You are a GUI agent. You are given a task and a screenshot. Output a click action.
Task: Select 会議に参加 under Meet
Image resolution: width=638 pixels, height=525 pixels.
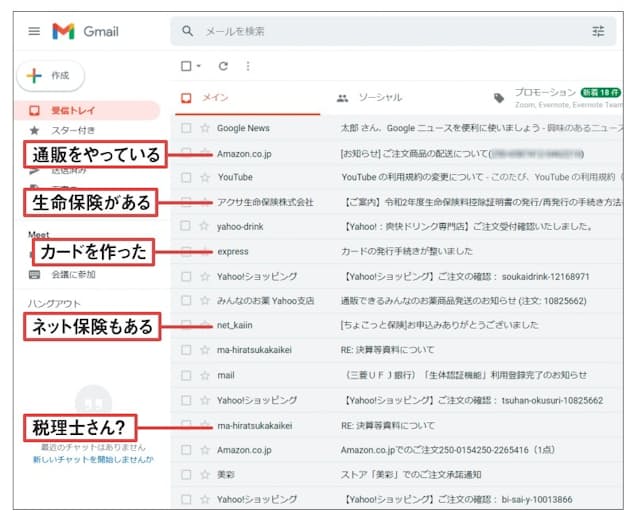pos(73,275)
